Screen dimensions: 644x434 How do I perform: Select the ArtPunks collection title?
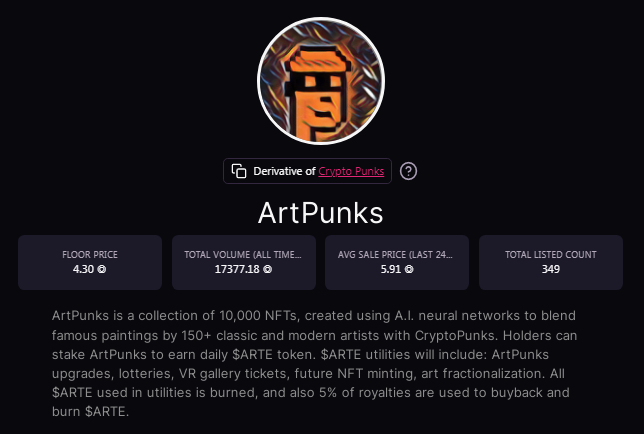[x=321, y=213]
